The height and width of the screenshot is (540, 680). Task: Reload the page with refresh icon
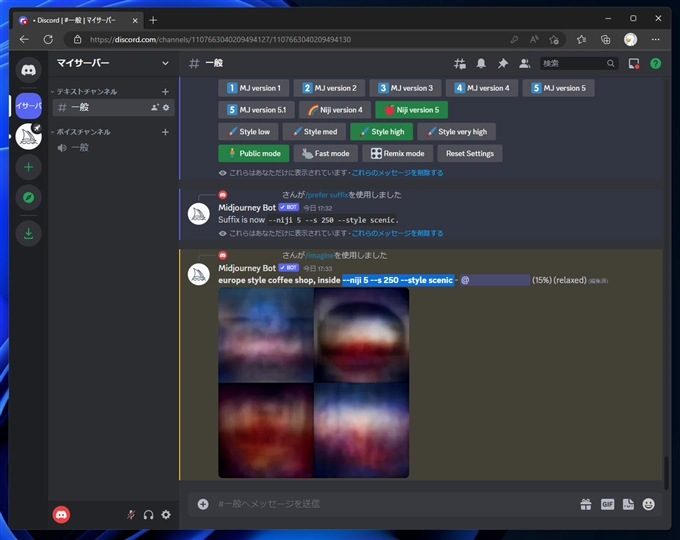click(x=48, y=39)
